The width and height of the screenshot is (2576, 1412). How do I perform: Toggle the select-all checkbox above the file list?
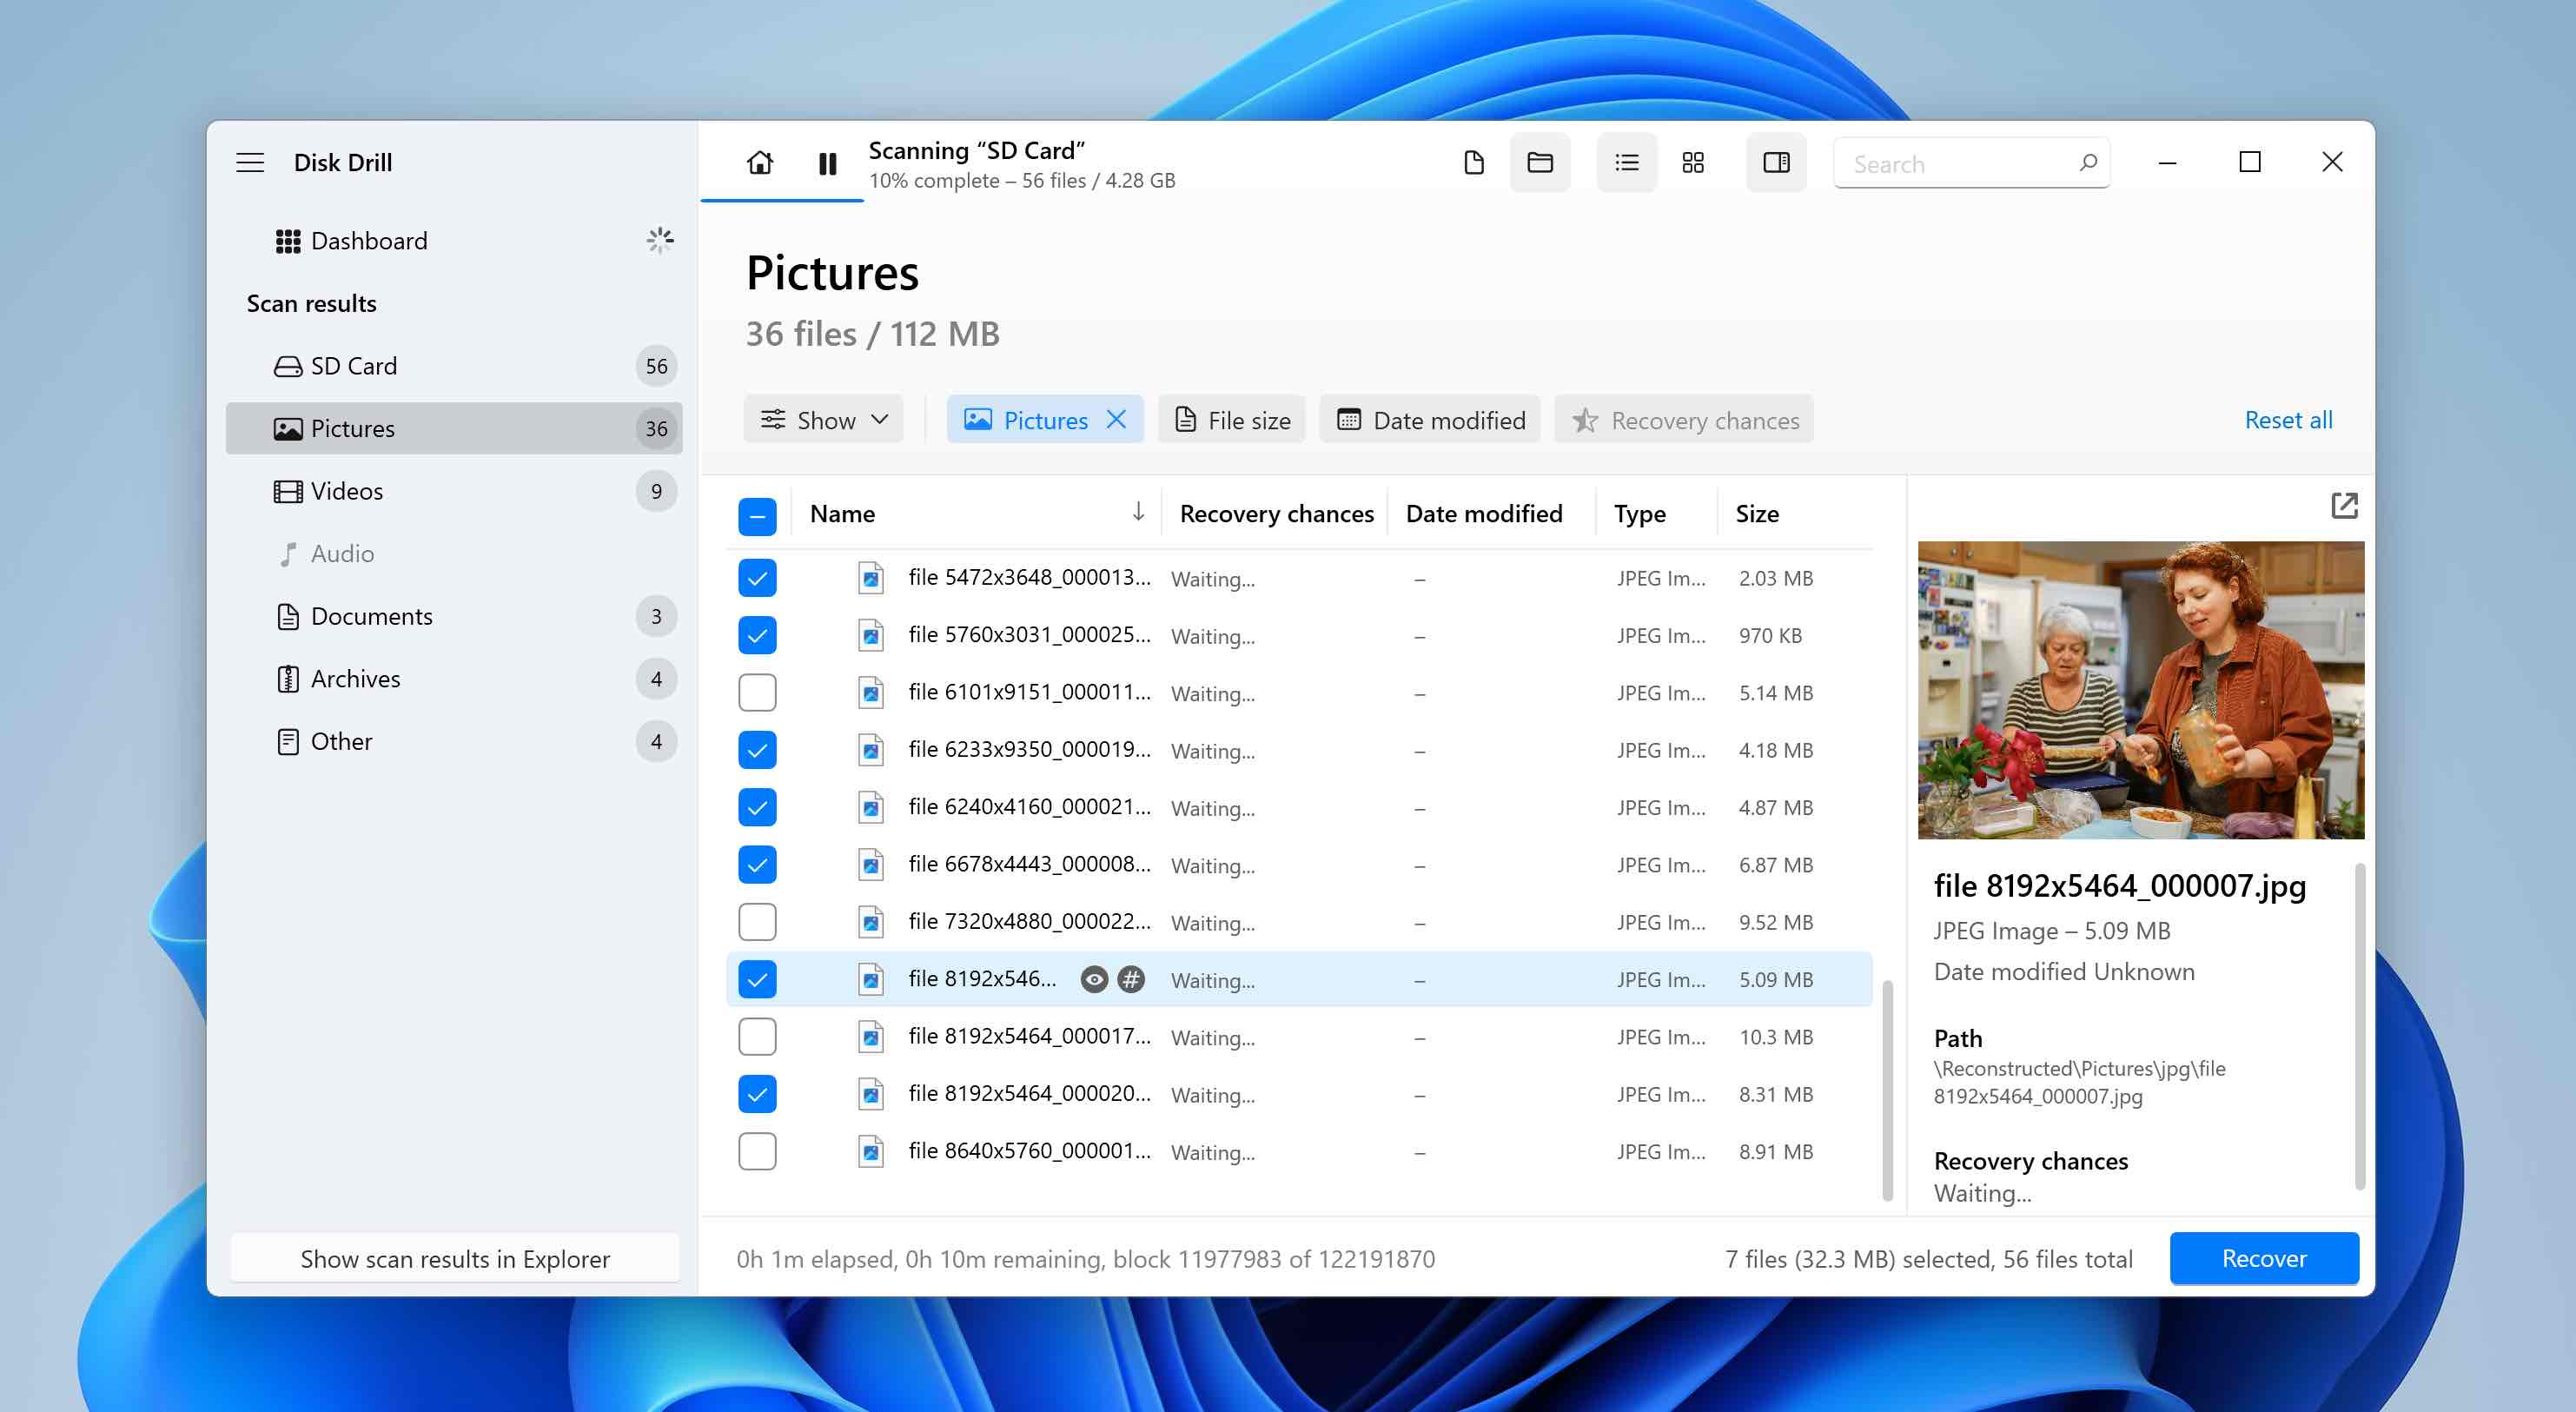tap(757, 516)
